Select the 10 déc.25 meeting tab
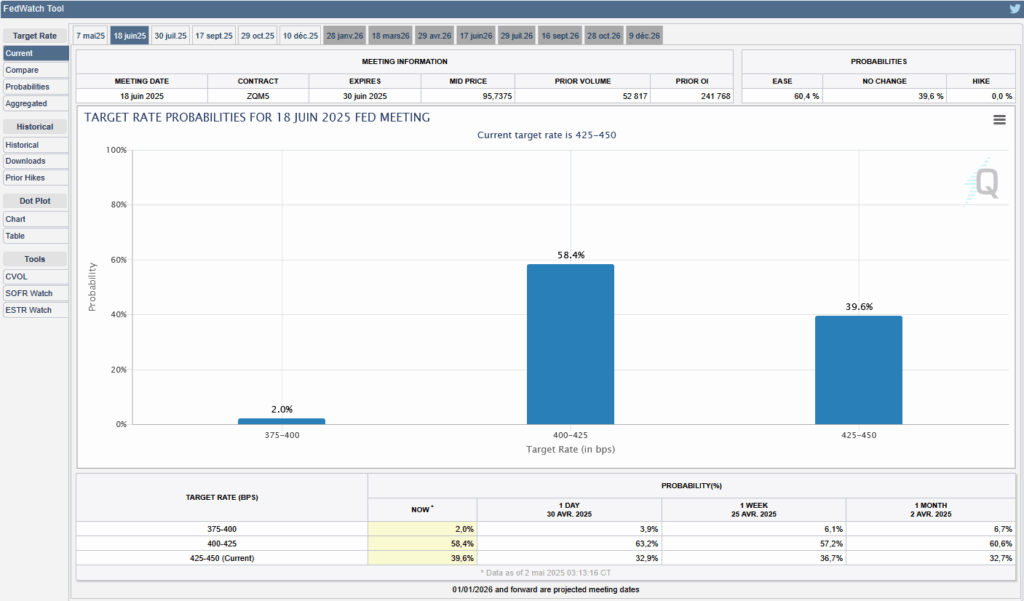The width and height of the screenshot is (1024, 601). (300, 36)
